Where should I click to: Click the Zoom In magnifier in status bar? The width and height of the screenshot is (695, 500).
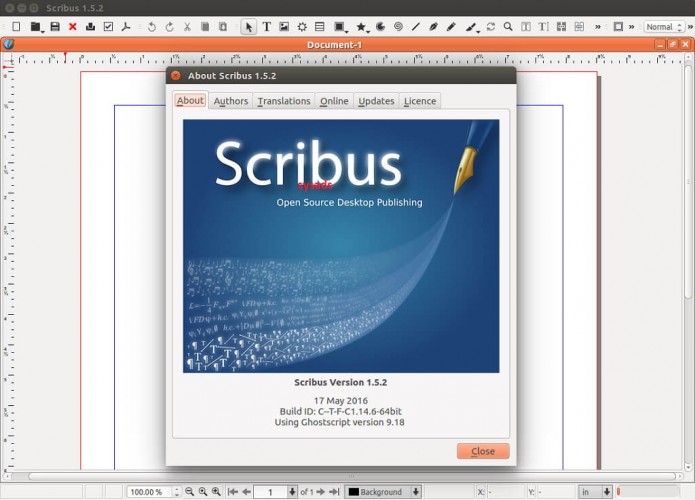click(216, 492)
